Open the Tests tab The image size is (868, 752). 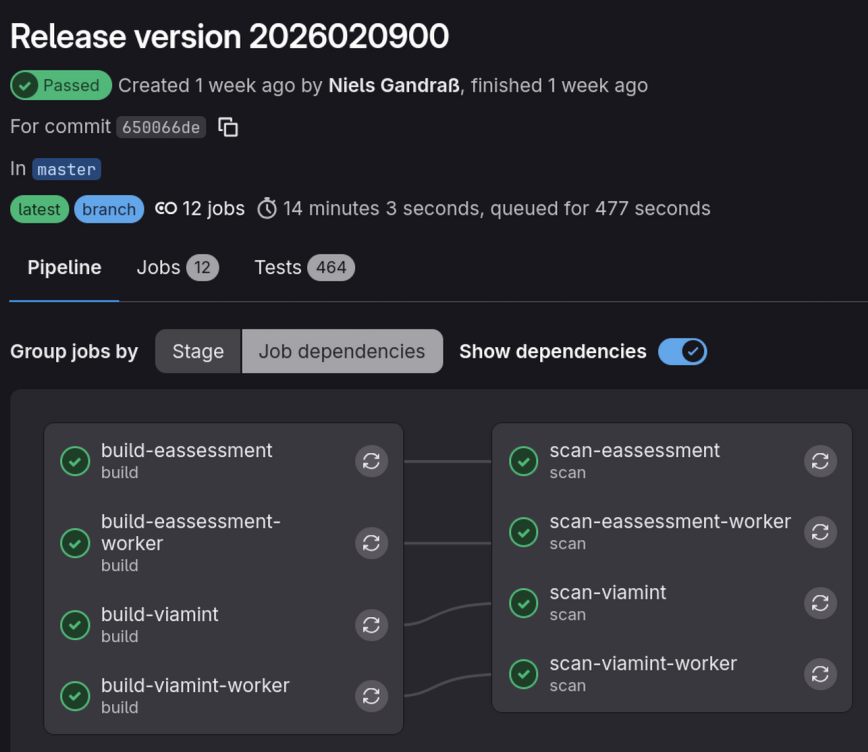click(304, 268)
